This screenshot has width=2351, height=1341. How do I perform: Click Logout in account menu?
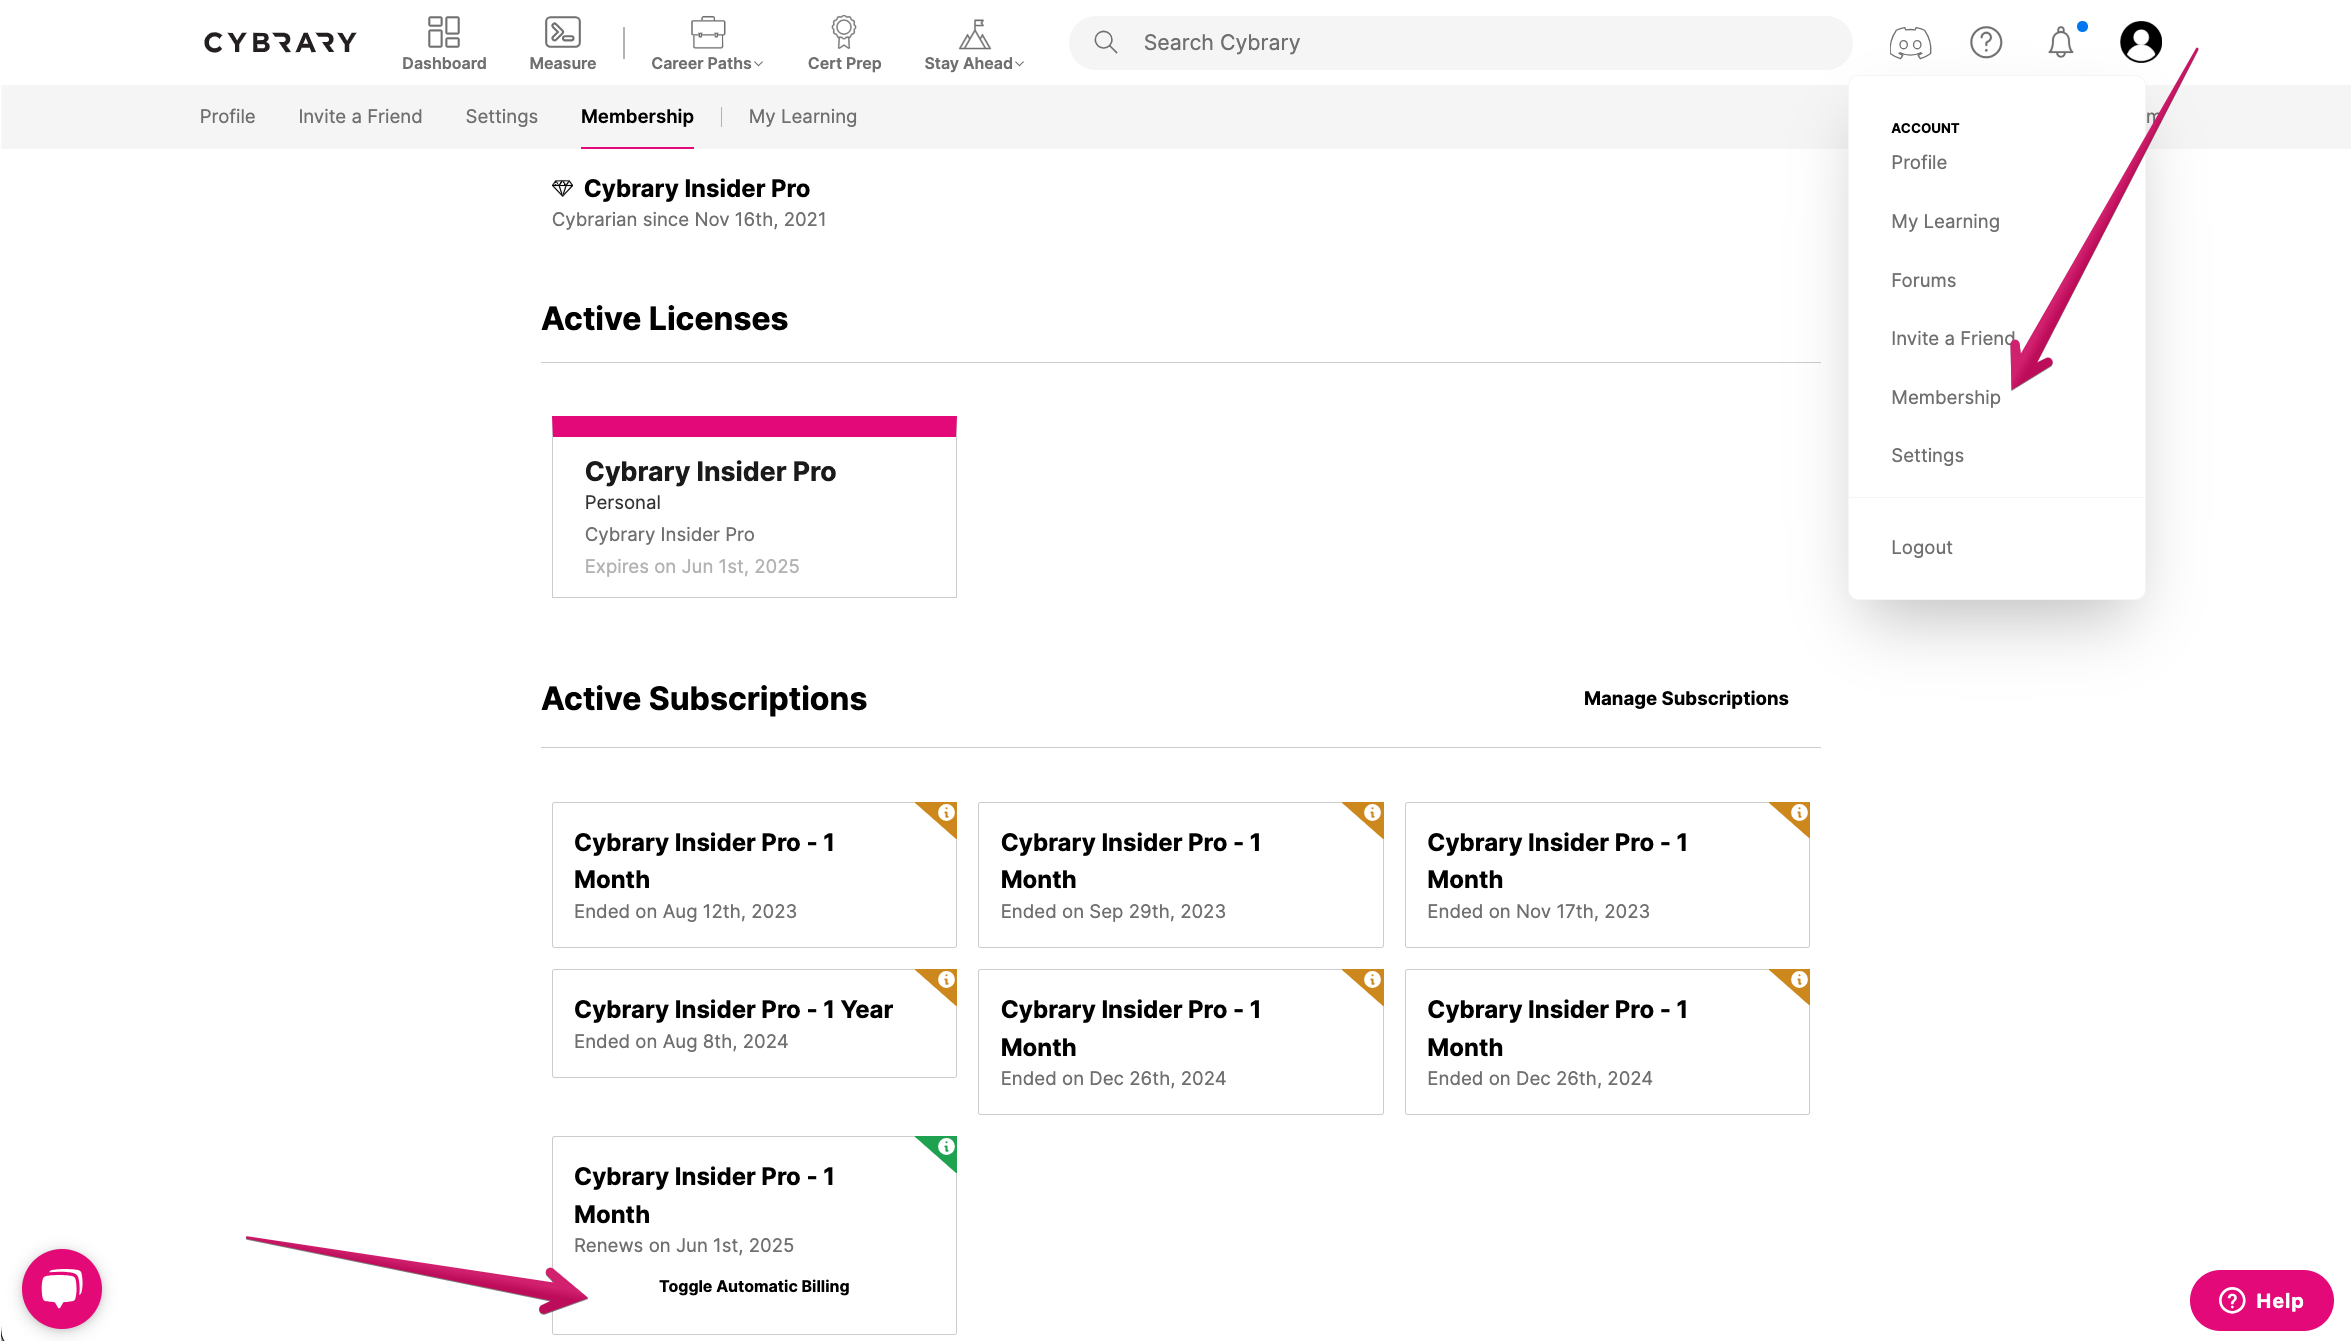pyautogui.click(x=1921, y=547)
